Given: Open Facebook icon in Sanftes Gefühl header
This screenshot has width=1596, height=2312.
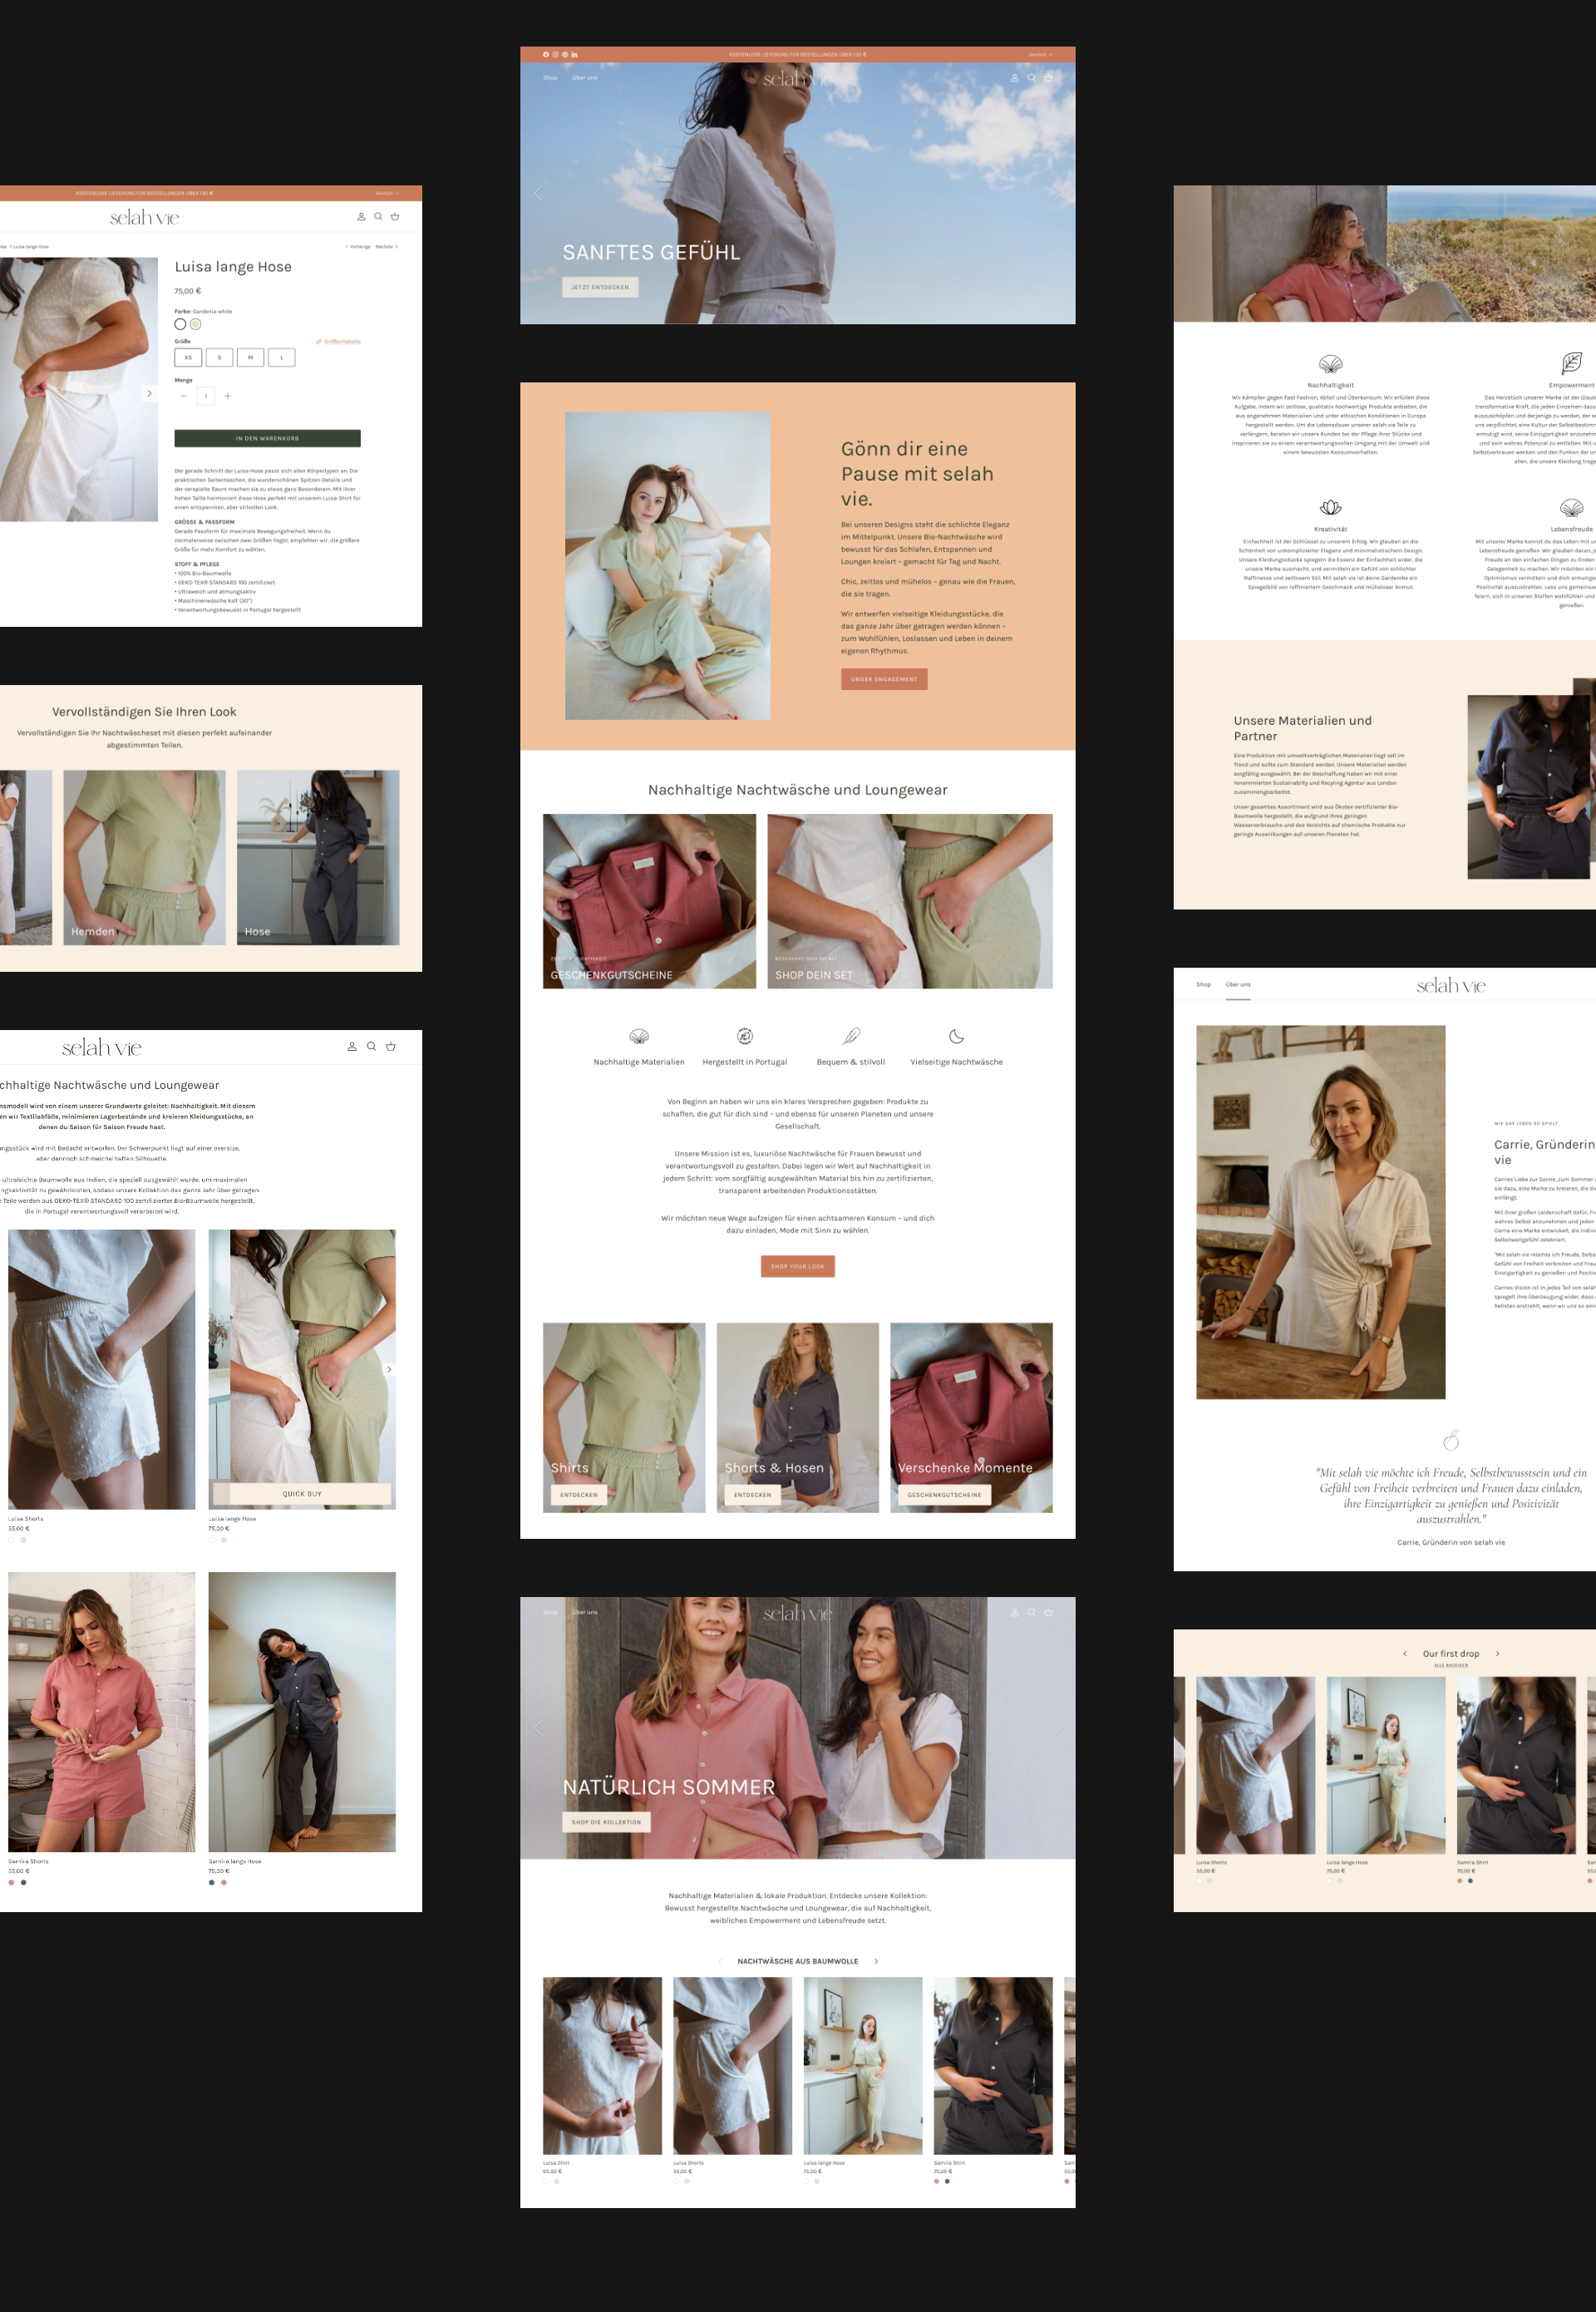Looking at the screenshot, I should click(546, 55).
